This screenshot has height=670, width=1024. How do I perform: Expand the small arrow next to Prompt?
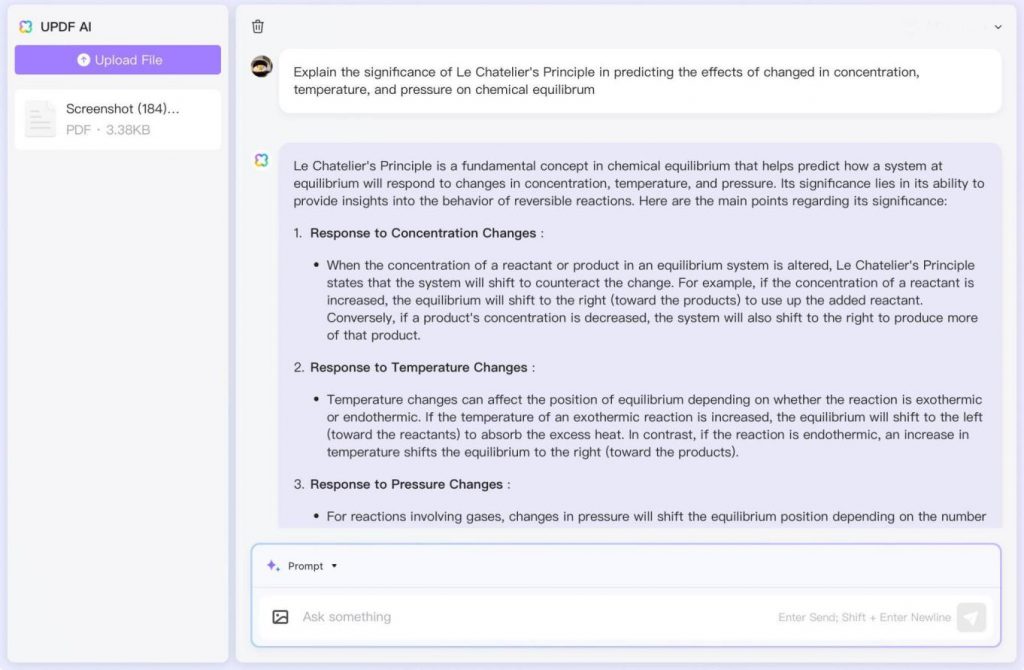click(334, 566)
